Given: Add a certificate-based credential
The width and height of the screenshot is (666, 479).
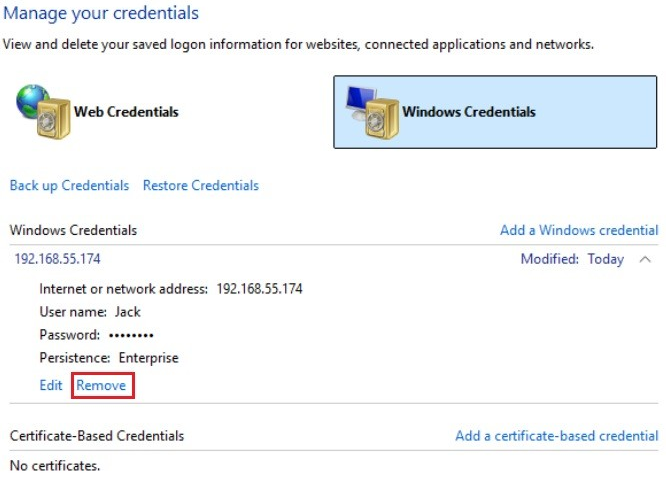Looking at the screenshot, I should pos(556,436).
